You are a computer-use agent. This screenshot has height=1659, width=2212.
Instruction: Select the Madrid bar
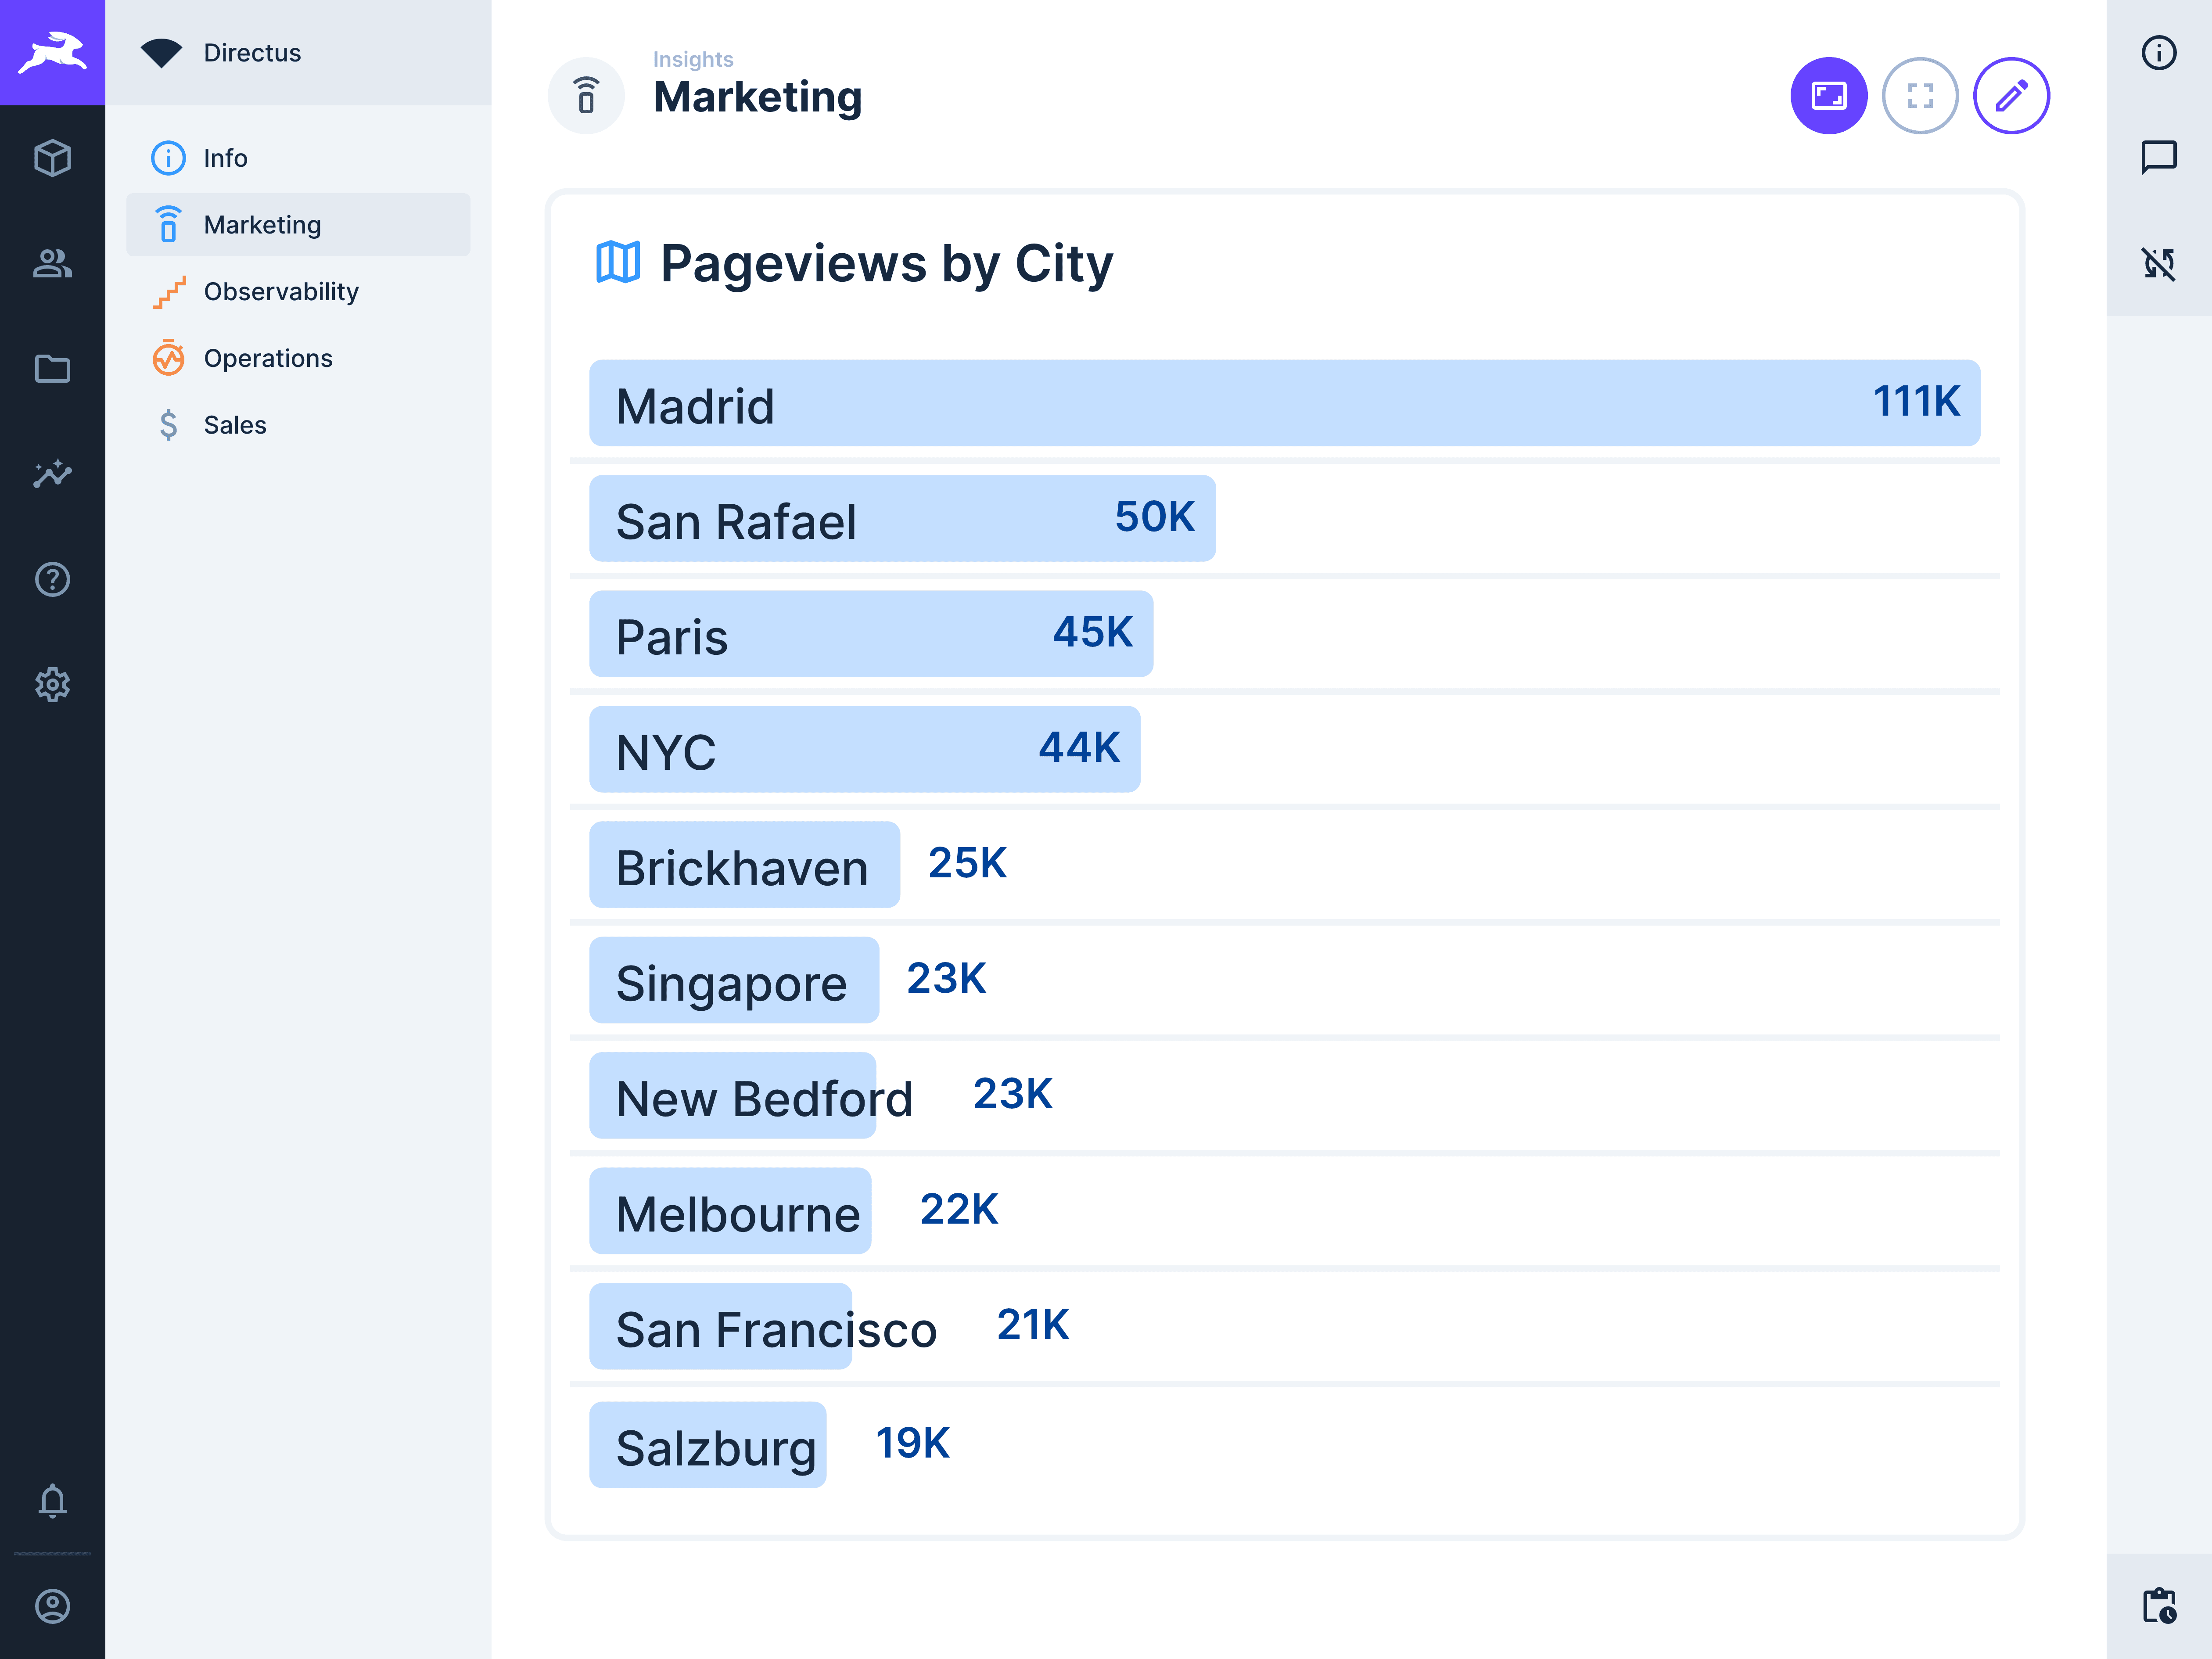[1284, 403]
